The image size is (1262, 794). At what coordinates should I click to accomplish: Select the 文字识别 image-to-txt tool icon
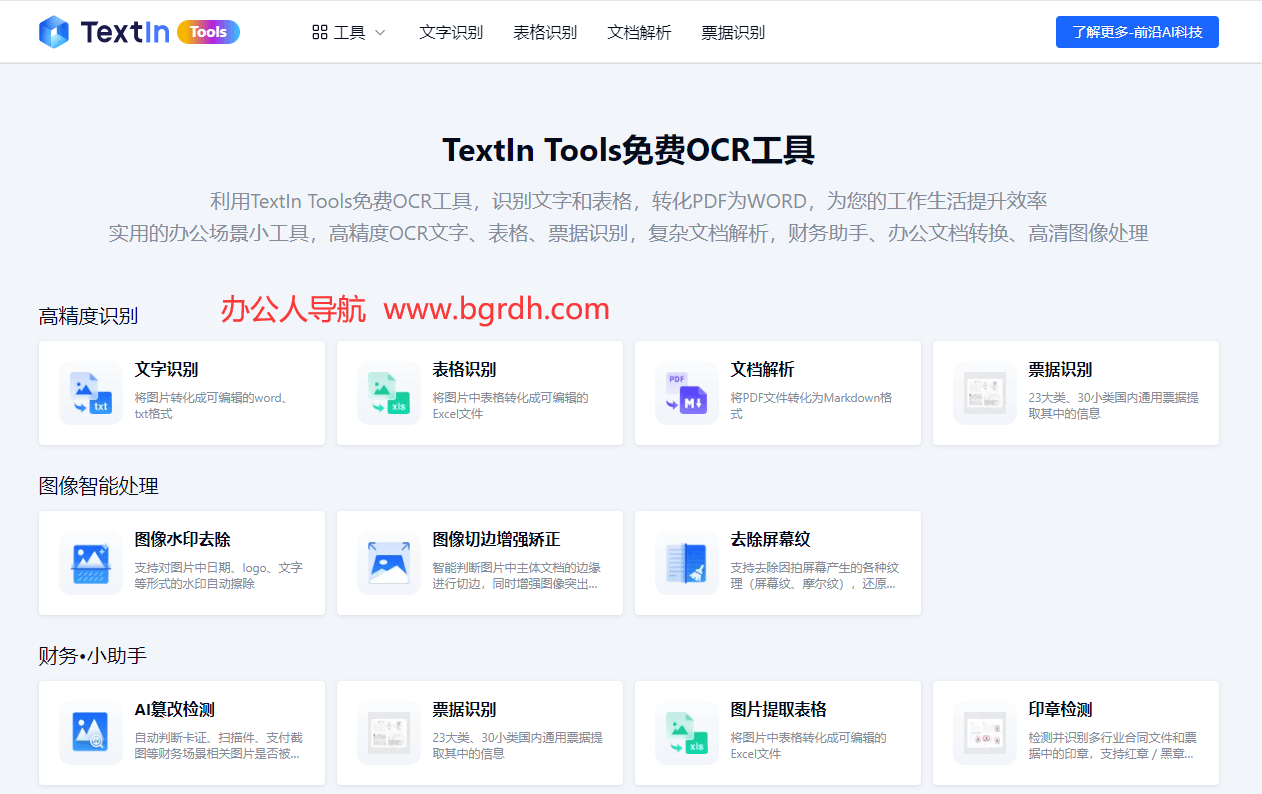90,393
